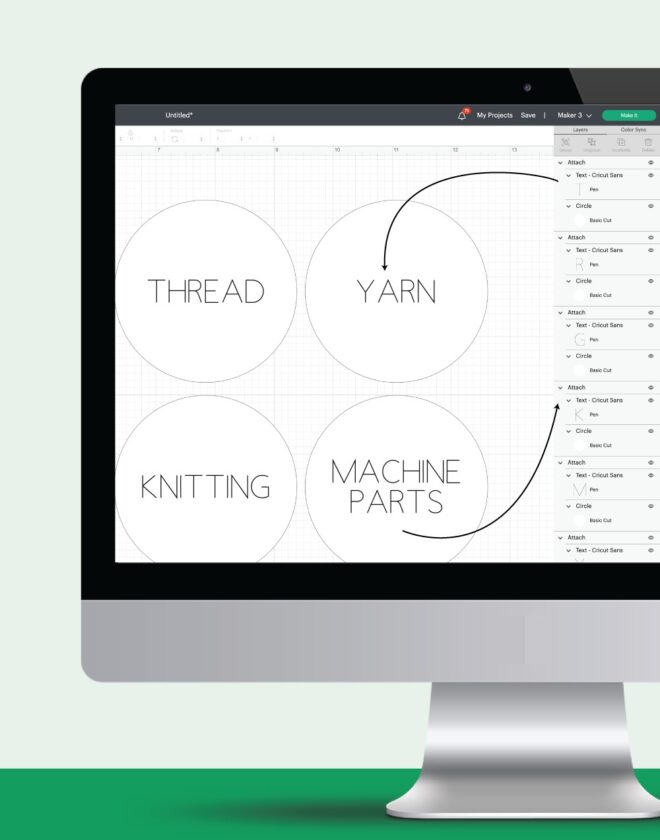Screen dimensions: 660x840
Task: Toggle visibility of first Circle layer
Action: click(x=651, y=206)
